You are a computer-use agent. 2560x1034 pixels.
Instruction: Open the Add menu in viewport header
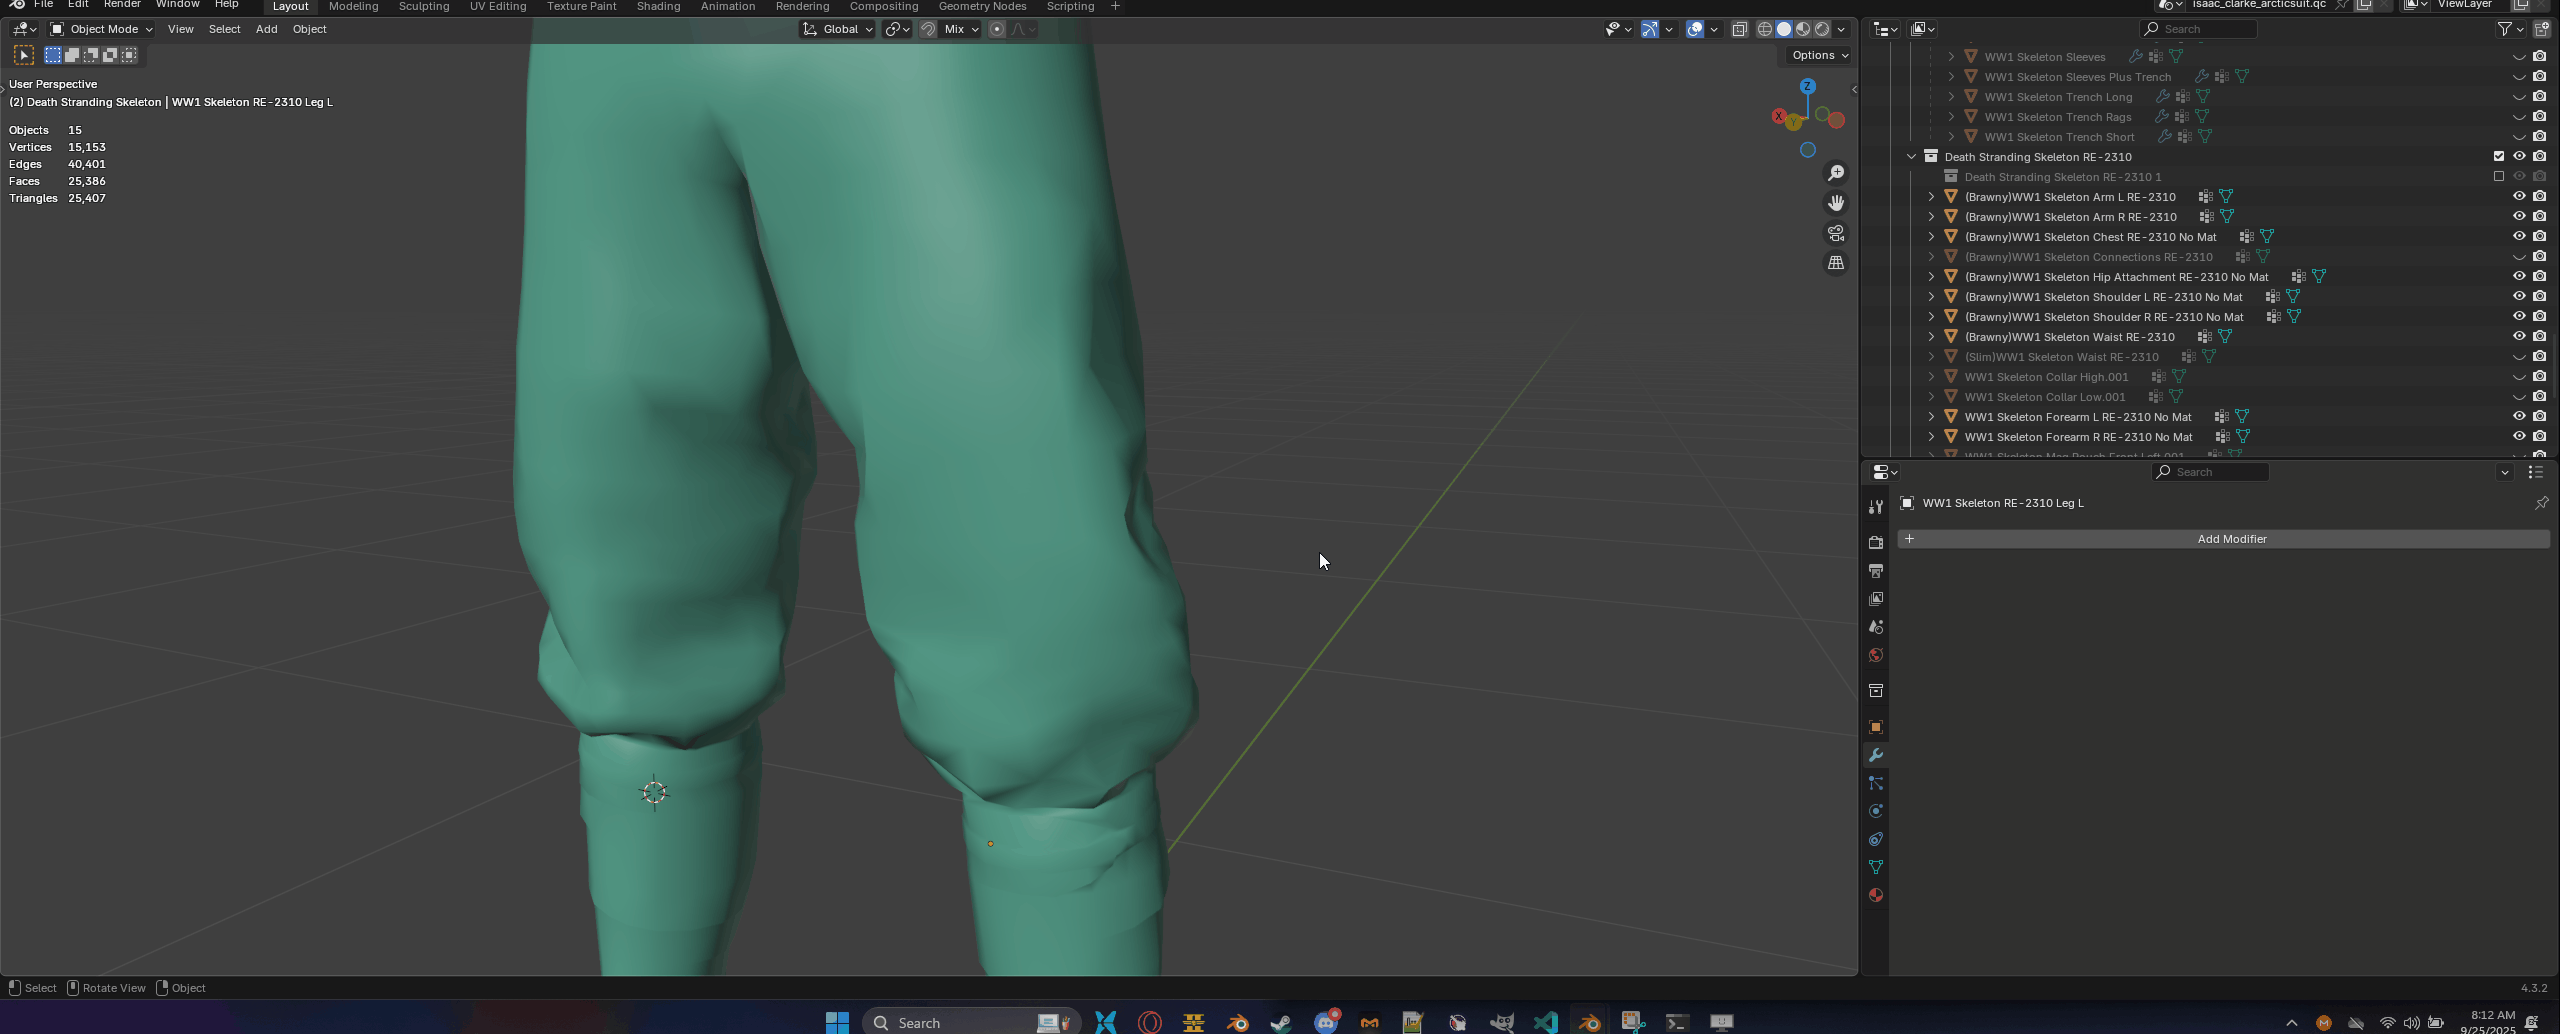pyautogui.click(x=266, y=29)
